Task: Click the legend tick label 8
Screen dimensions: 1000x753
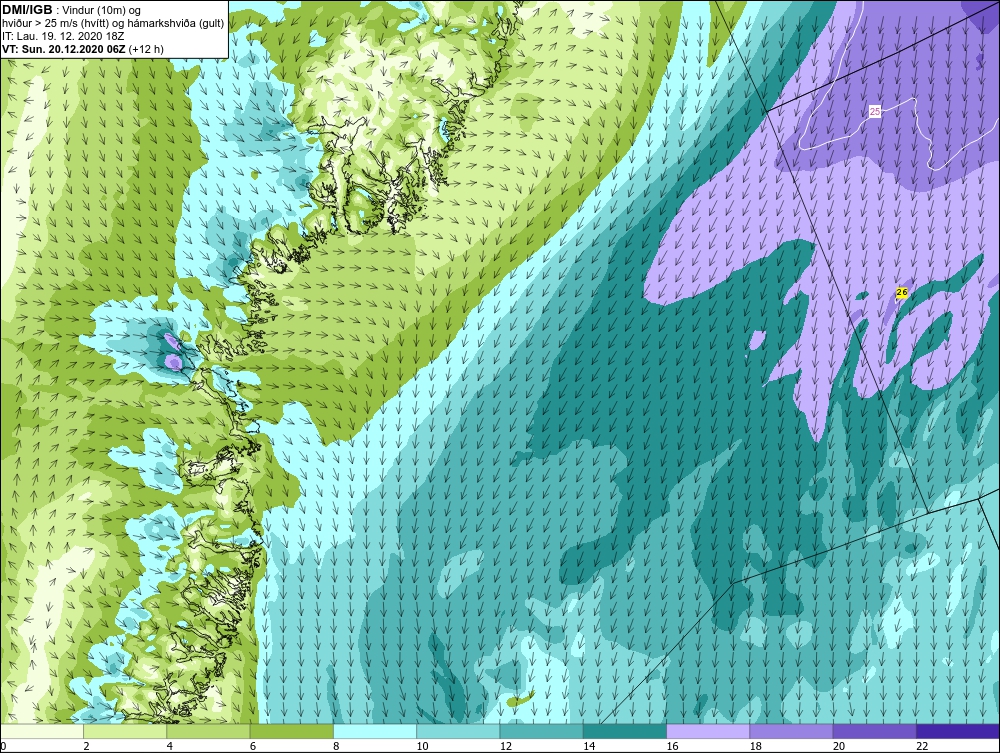Action: [336, 747]
